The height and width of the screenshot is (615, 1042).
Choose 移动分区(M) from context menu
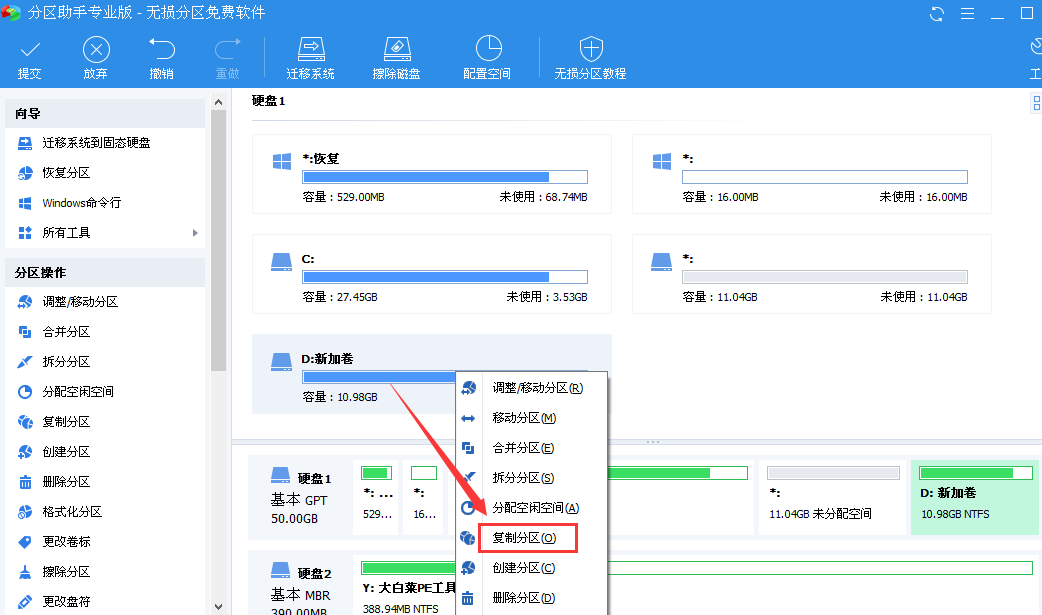(x=532, y=418)
